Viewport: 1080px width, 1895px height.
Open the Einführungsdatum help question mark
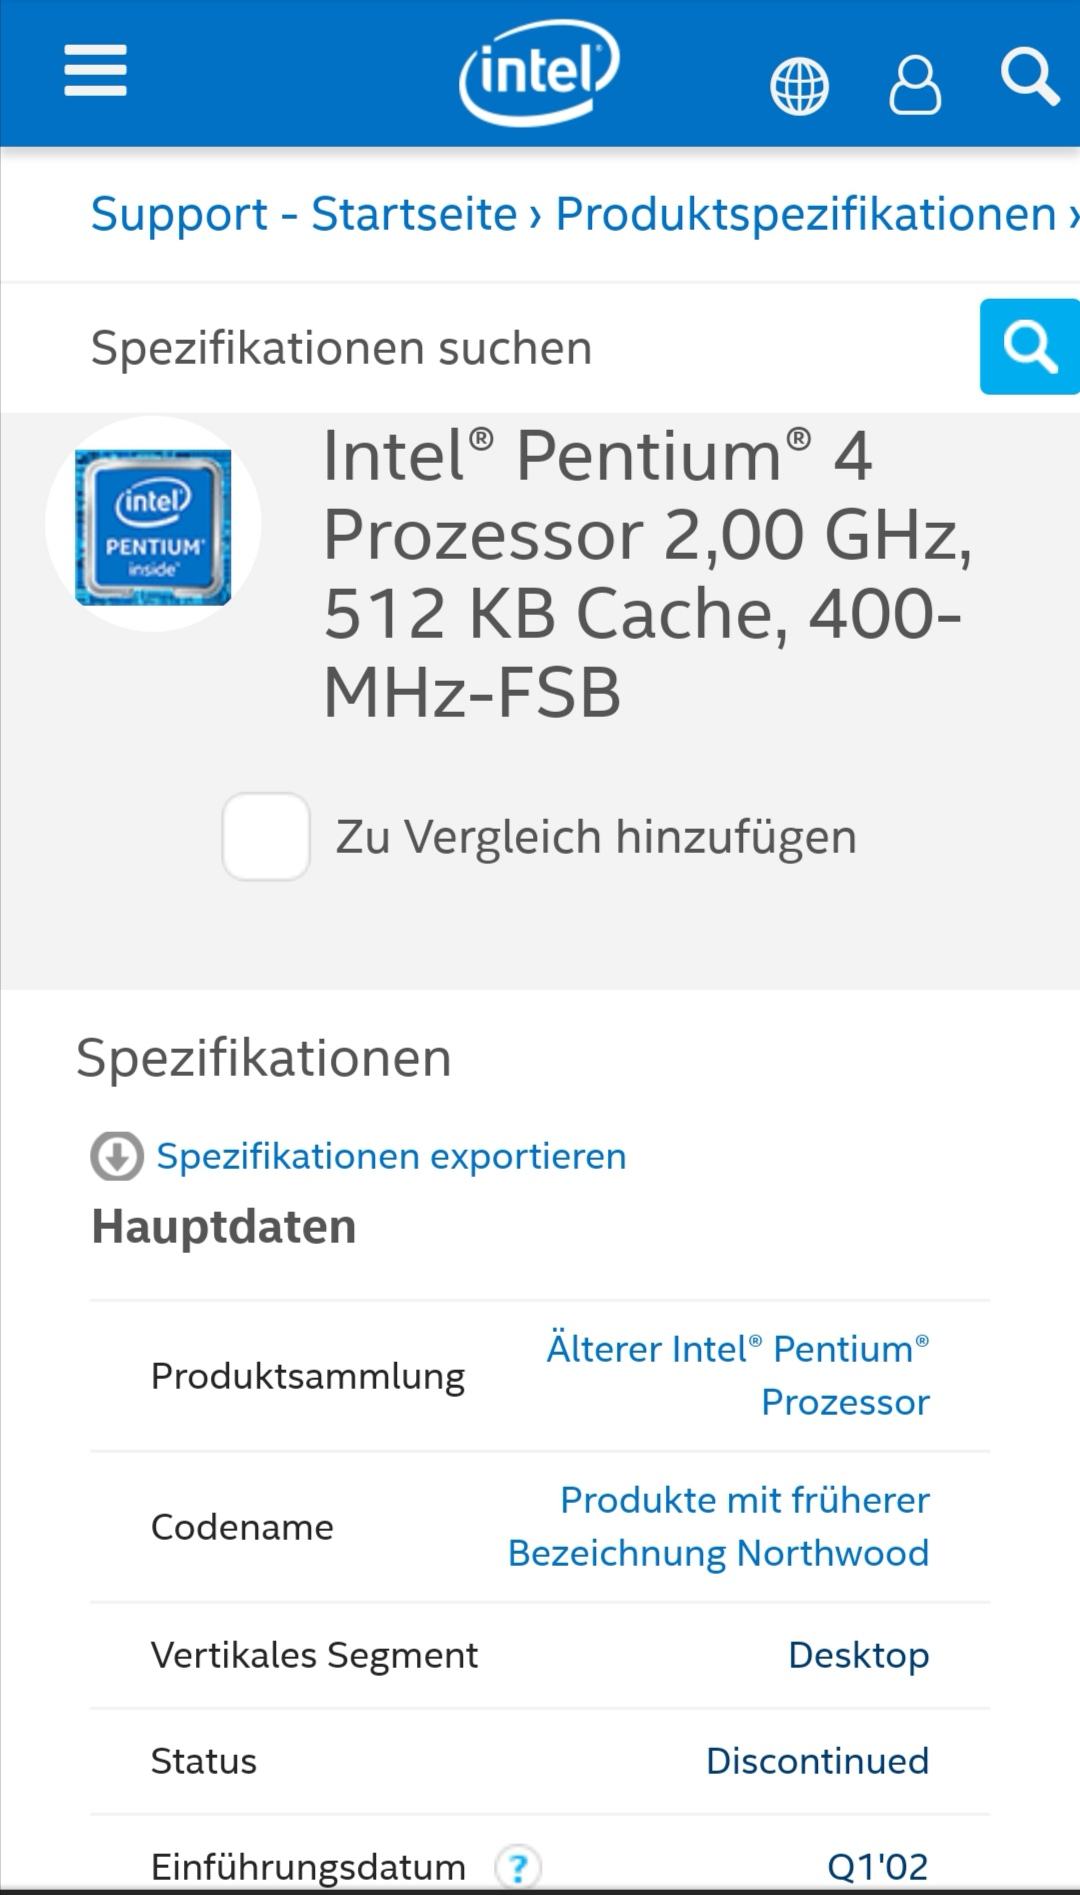(517, 1866)
